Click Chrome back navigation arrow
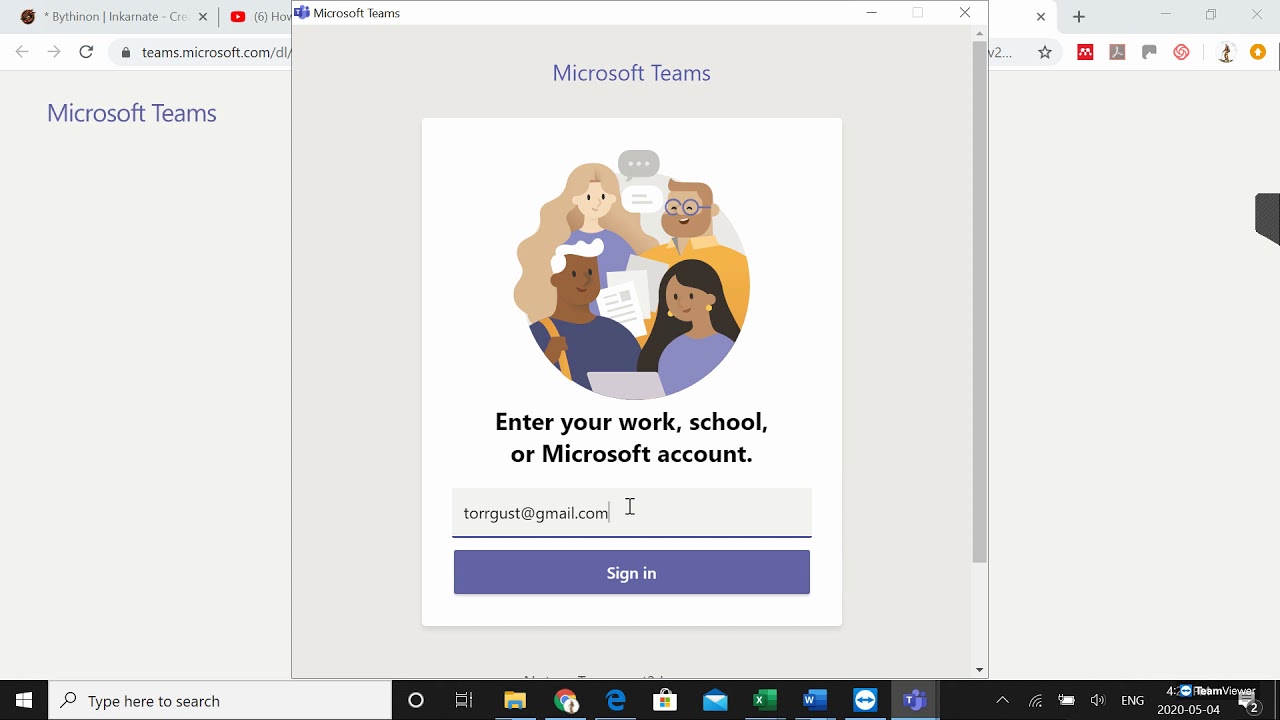 click(22, 52)
